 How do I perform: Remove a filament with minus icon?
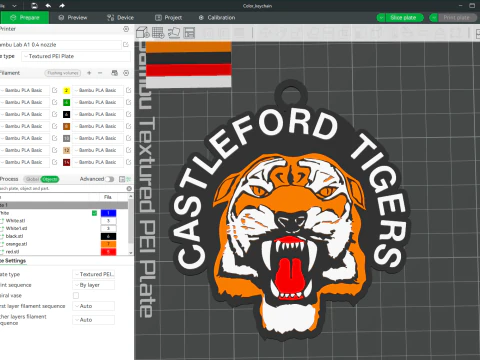(x=100, y=73)
